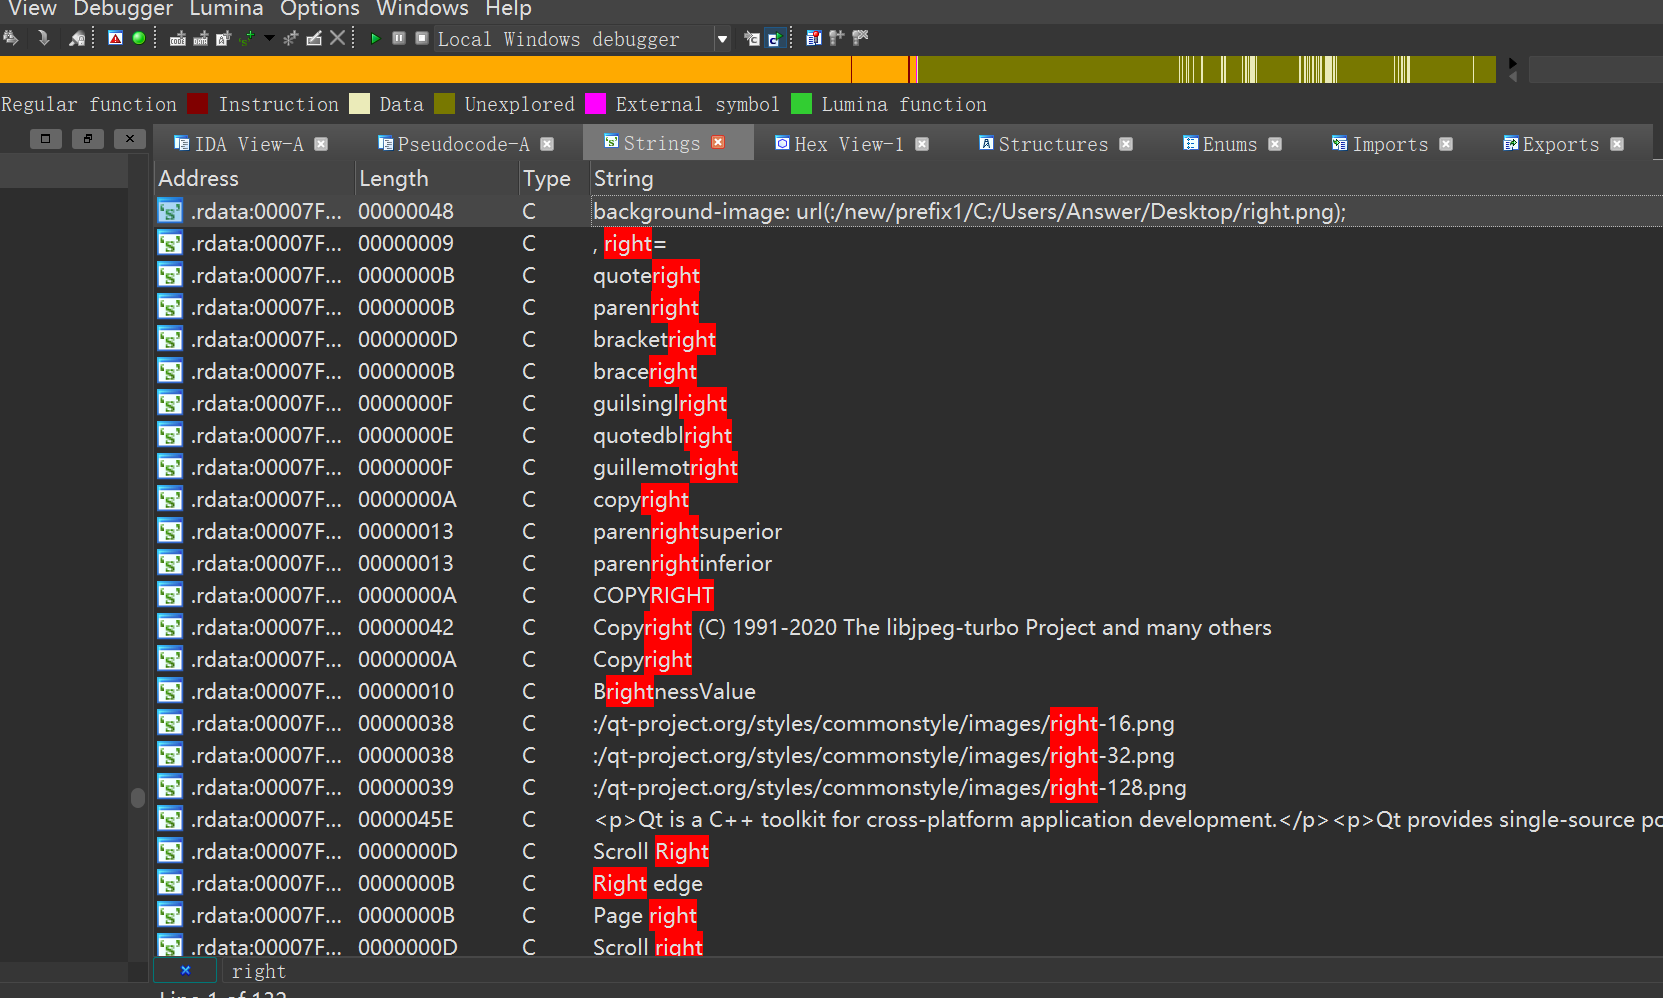Close the filter bar with blue X
This screenshot has height=998, width=1663.
pyautogui.click(x=185, y=970)
